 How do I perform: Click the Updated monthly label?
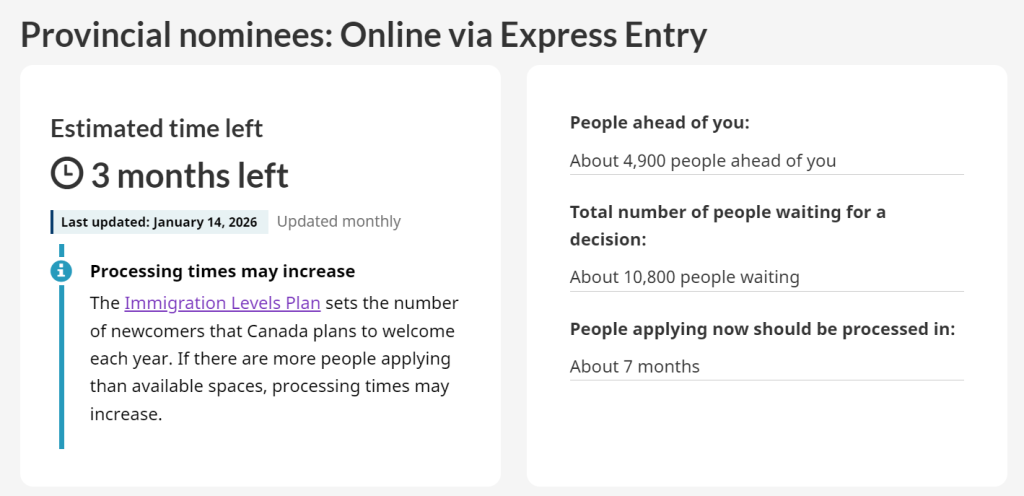tap(338, 221)
